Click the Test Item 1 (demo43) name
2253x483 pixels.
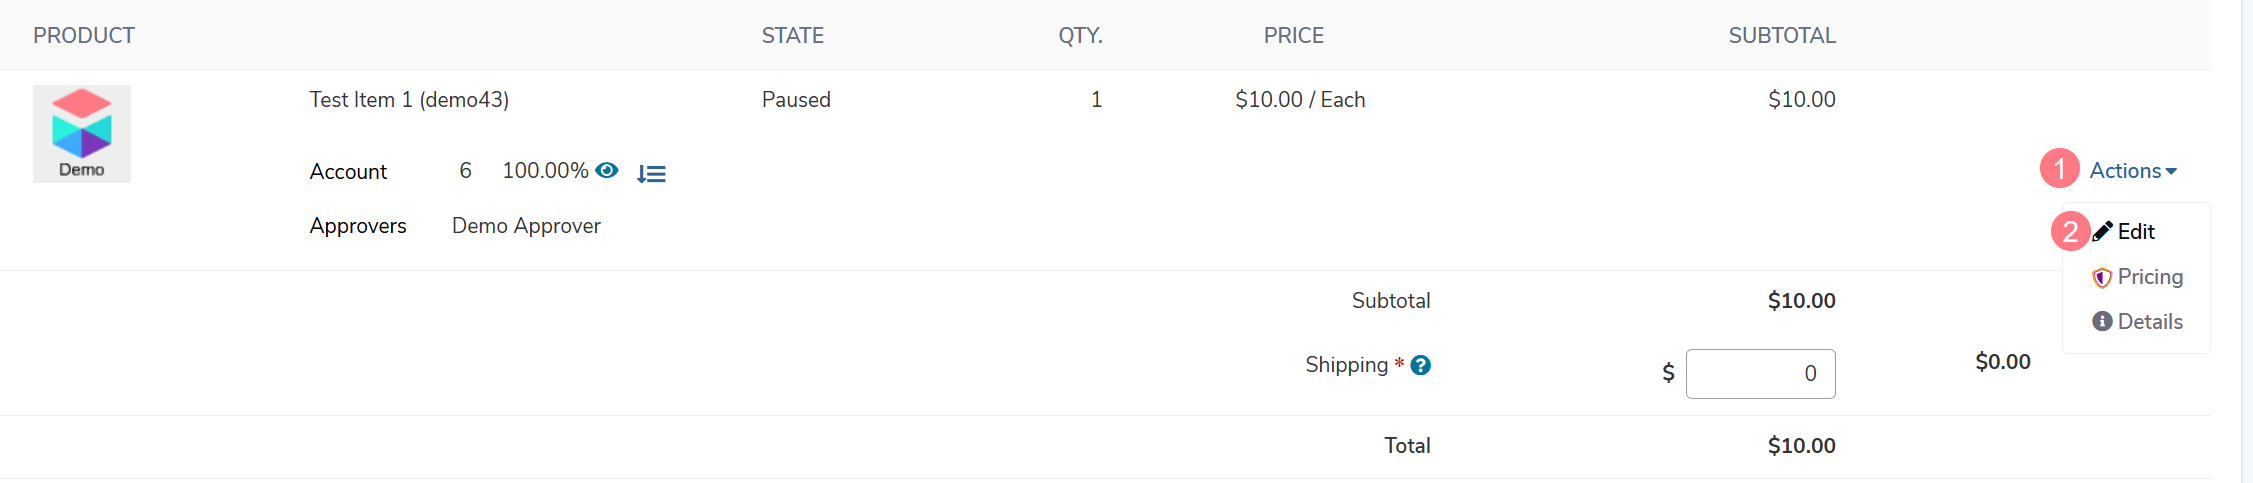[409, 100]
